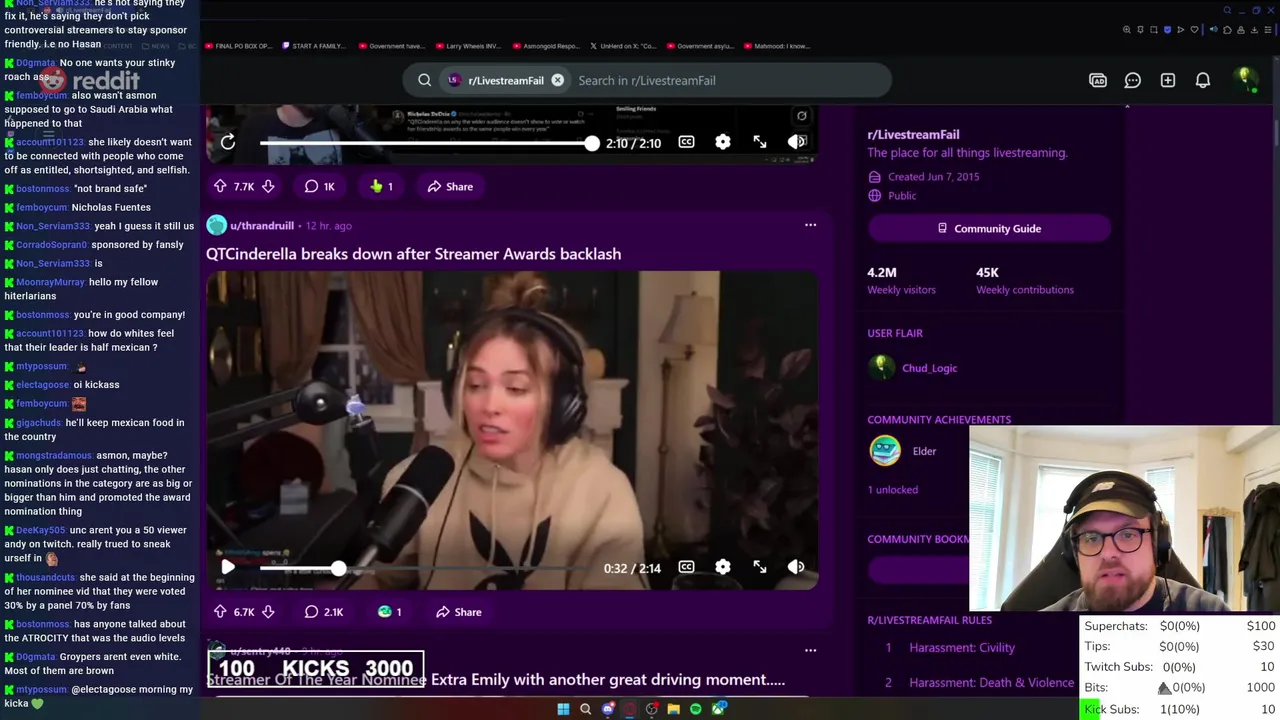Click the create post plus icon
Screen dimensions: 1280x720
click(x=1168, y=80)
